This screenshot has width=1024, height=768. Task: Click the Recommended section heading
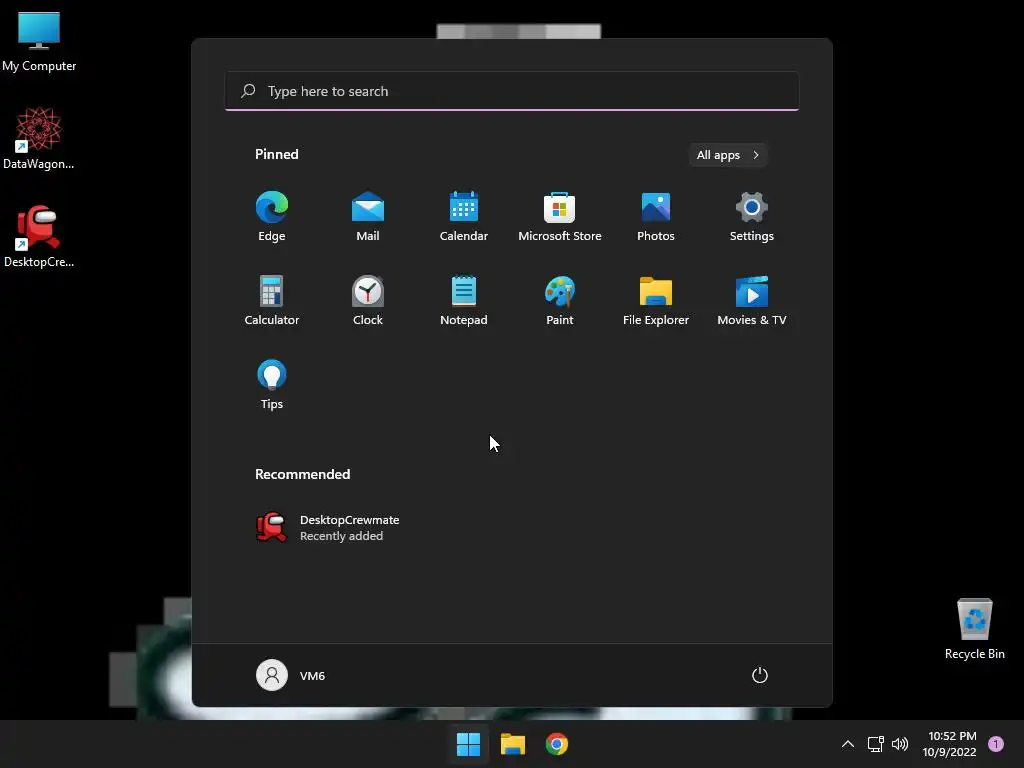click(302, 474)
